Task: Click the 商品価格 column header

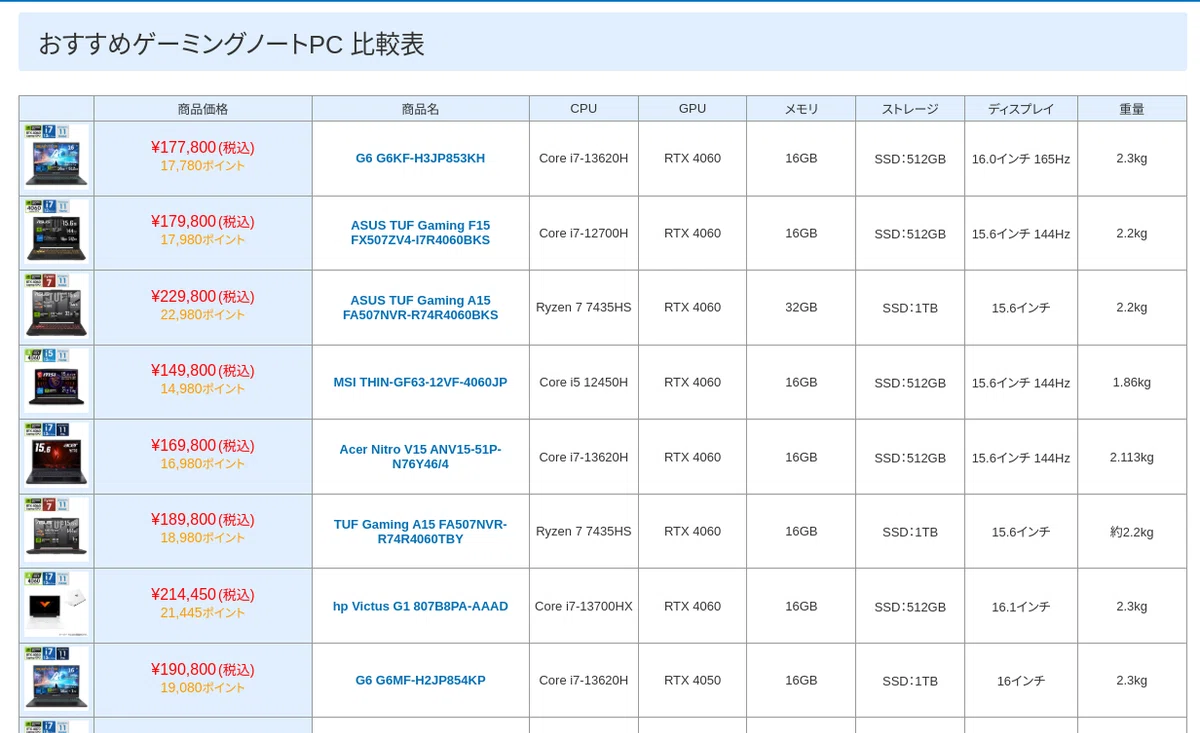Action: (x=203, y=109)
